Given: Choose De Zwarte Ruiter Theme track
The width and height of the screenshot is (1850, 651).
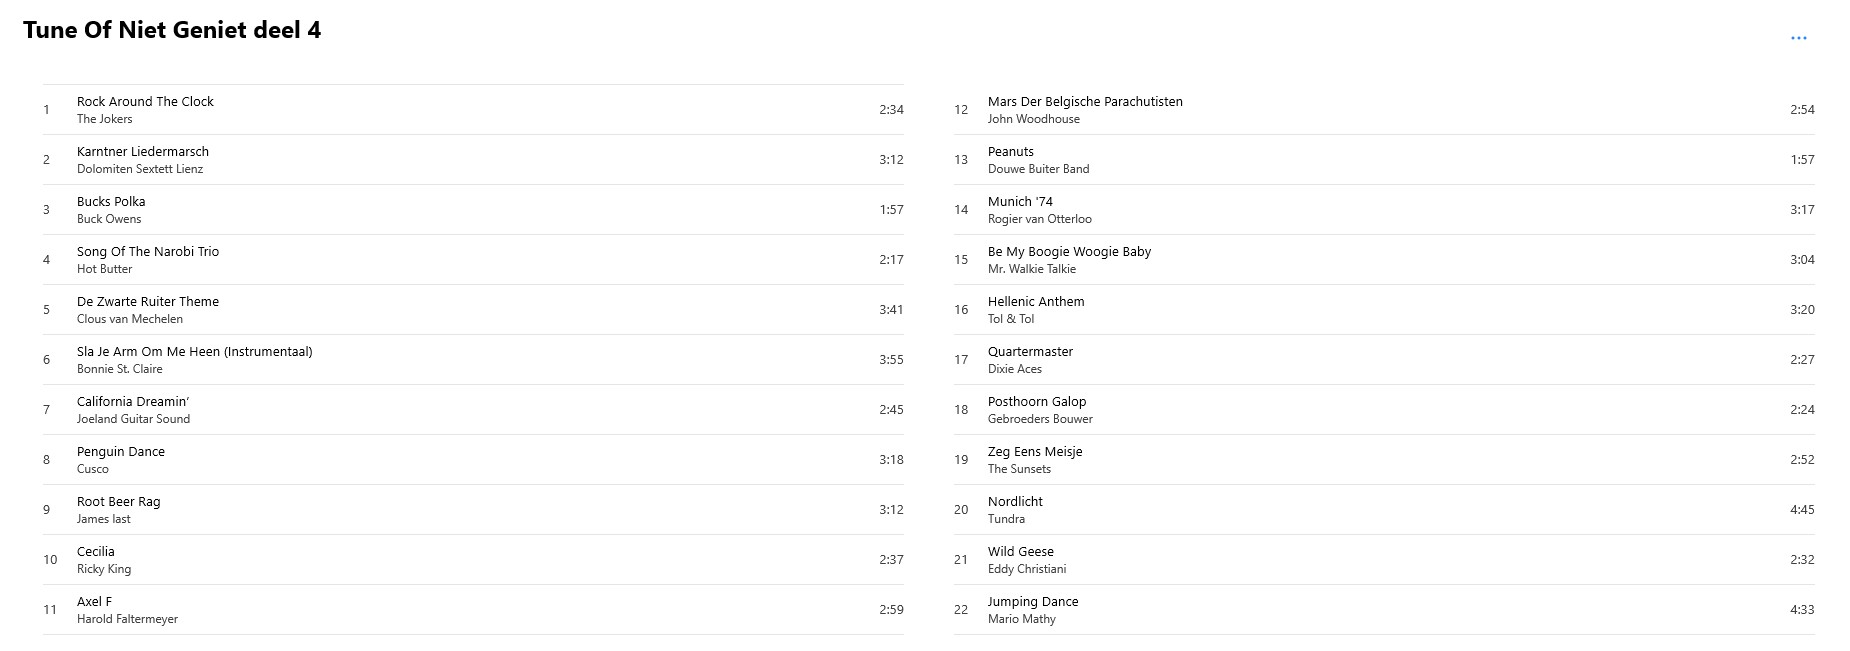Looking at the screenshot, I should (x=473, y=310).
